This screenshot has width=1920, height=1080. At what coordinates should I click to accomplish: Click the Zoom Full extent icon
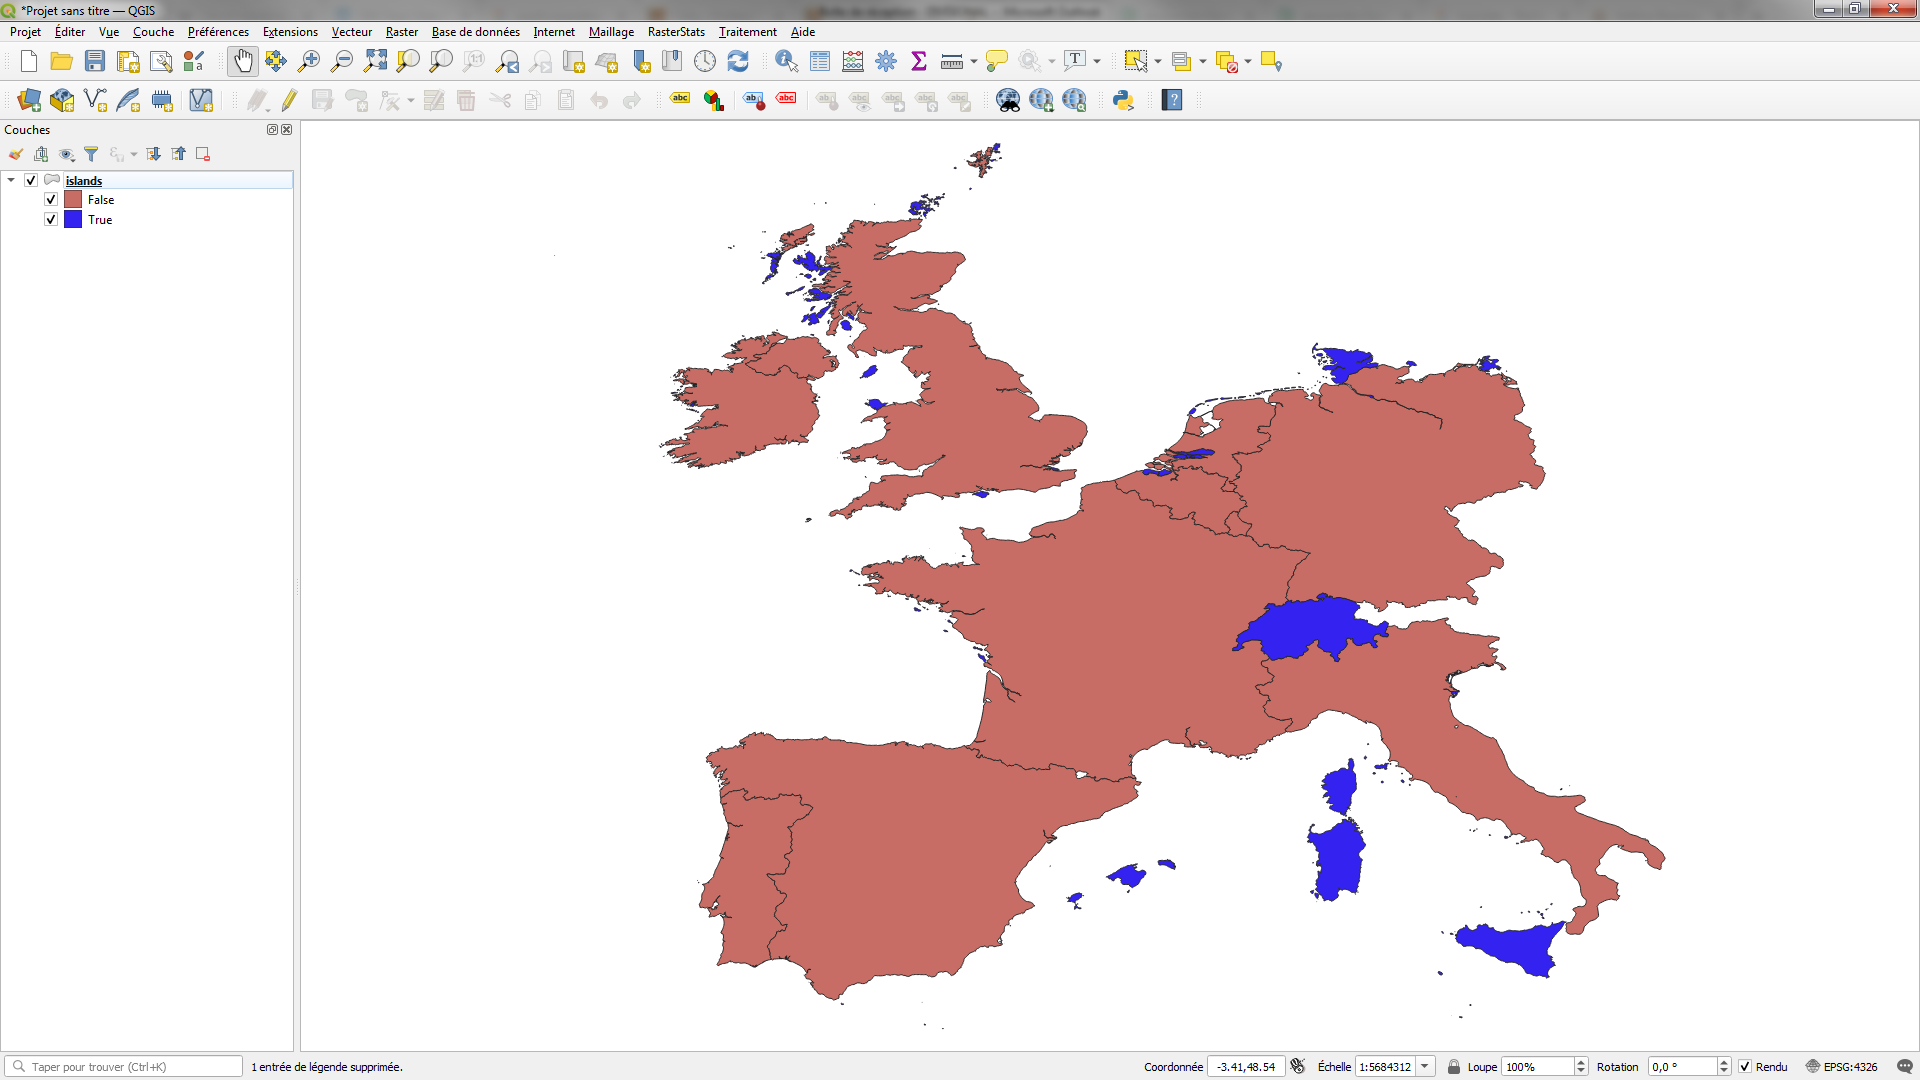(x=375, y=62)
